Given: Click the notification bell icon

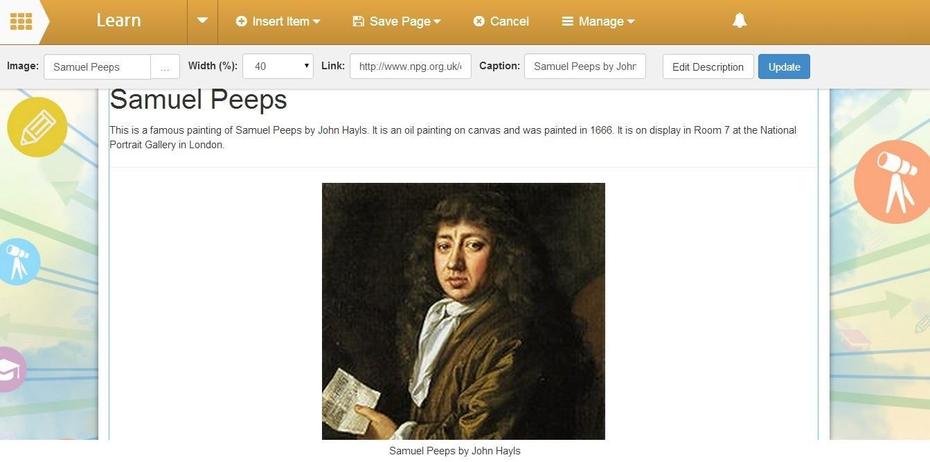Looking at the screenshot, I should 739,21.
